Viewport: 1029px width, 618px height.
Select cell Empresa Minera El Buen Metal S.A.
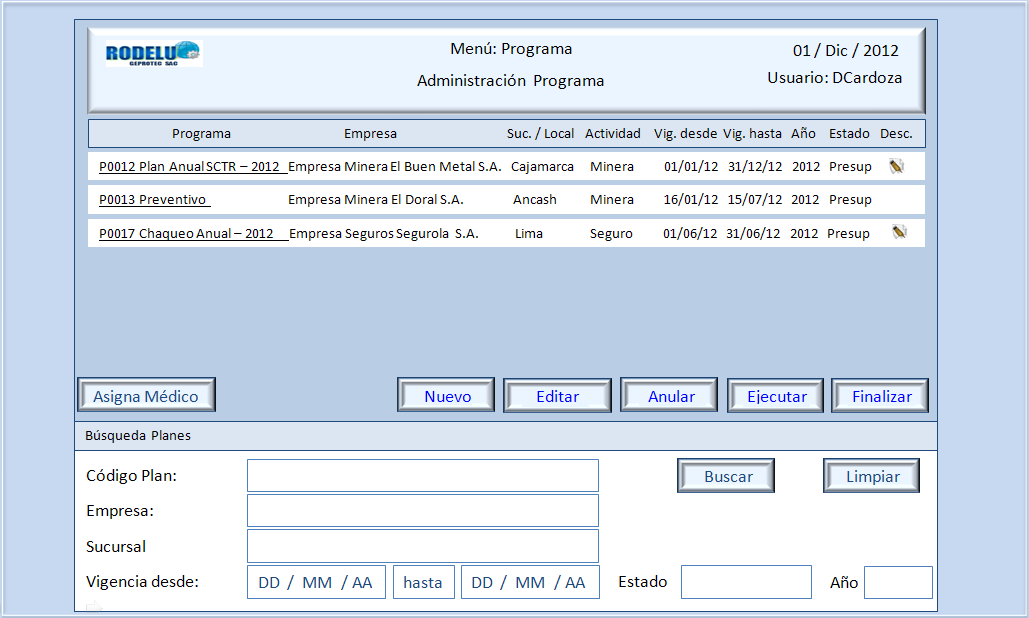(x=394, y=167)
